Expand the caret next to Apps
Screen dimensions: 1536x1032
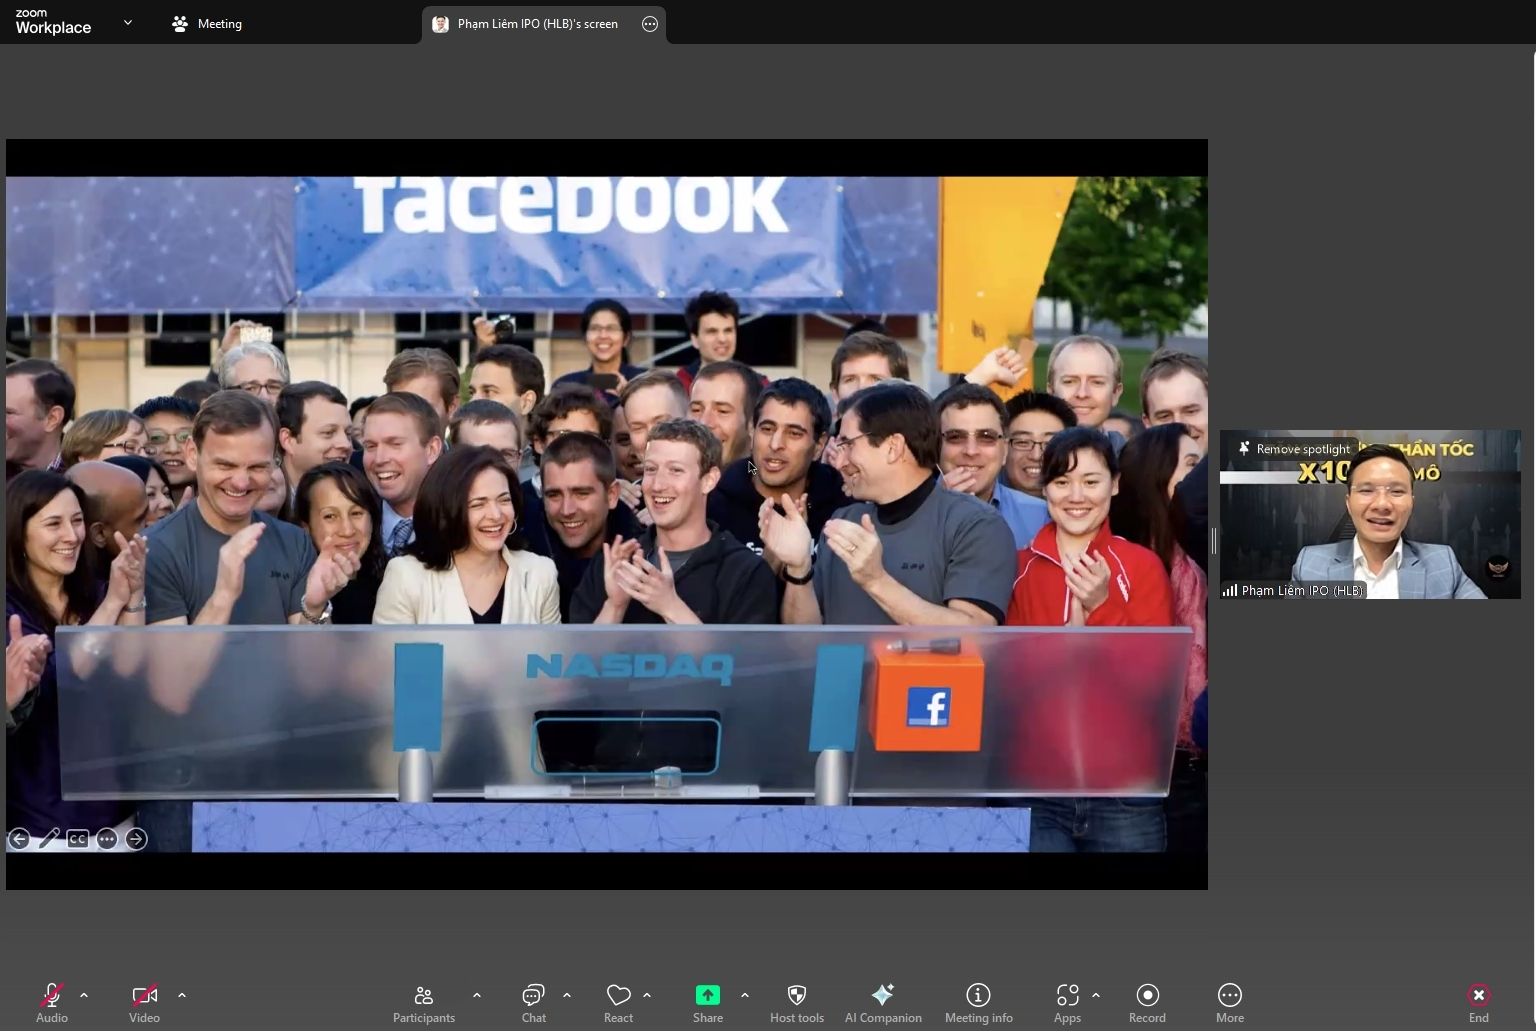[x=1096, y=995]
